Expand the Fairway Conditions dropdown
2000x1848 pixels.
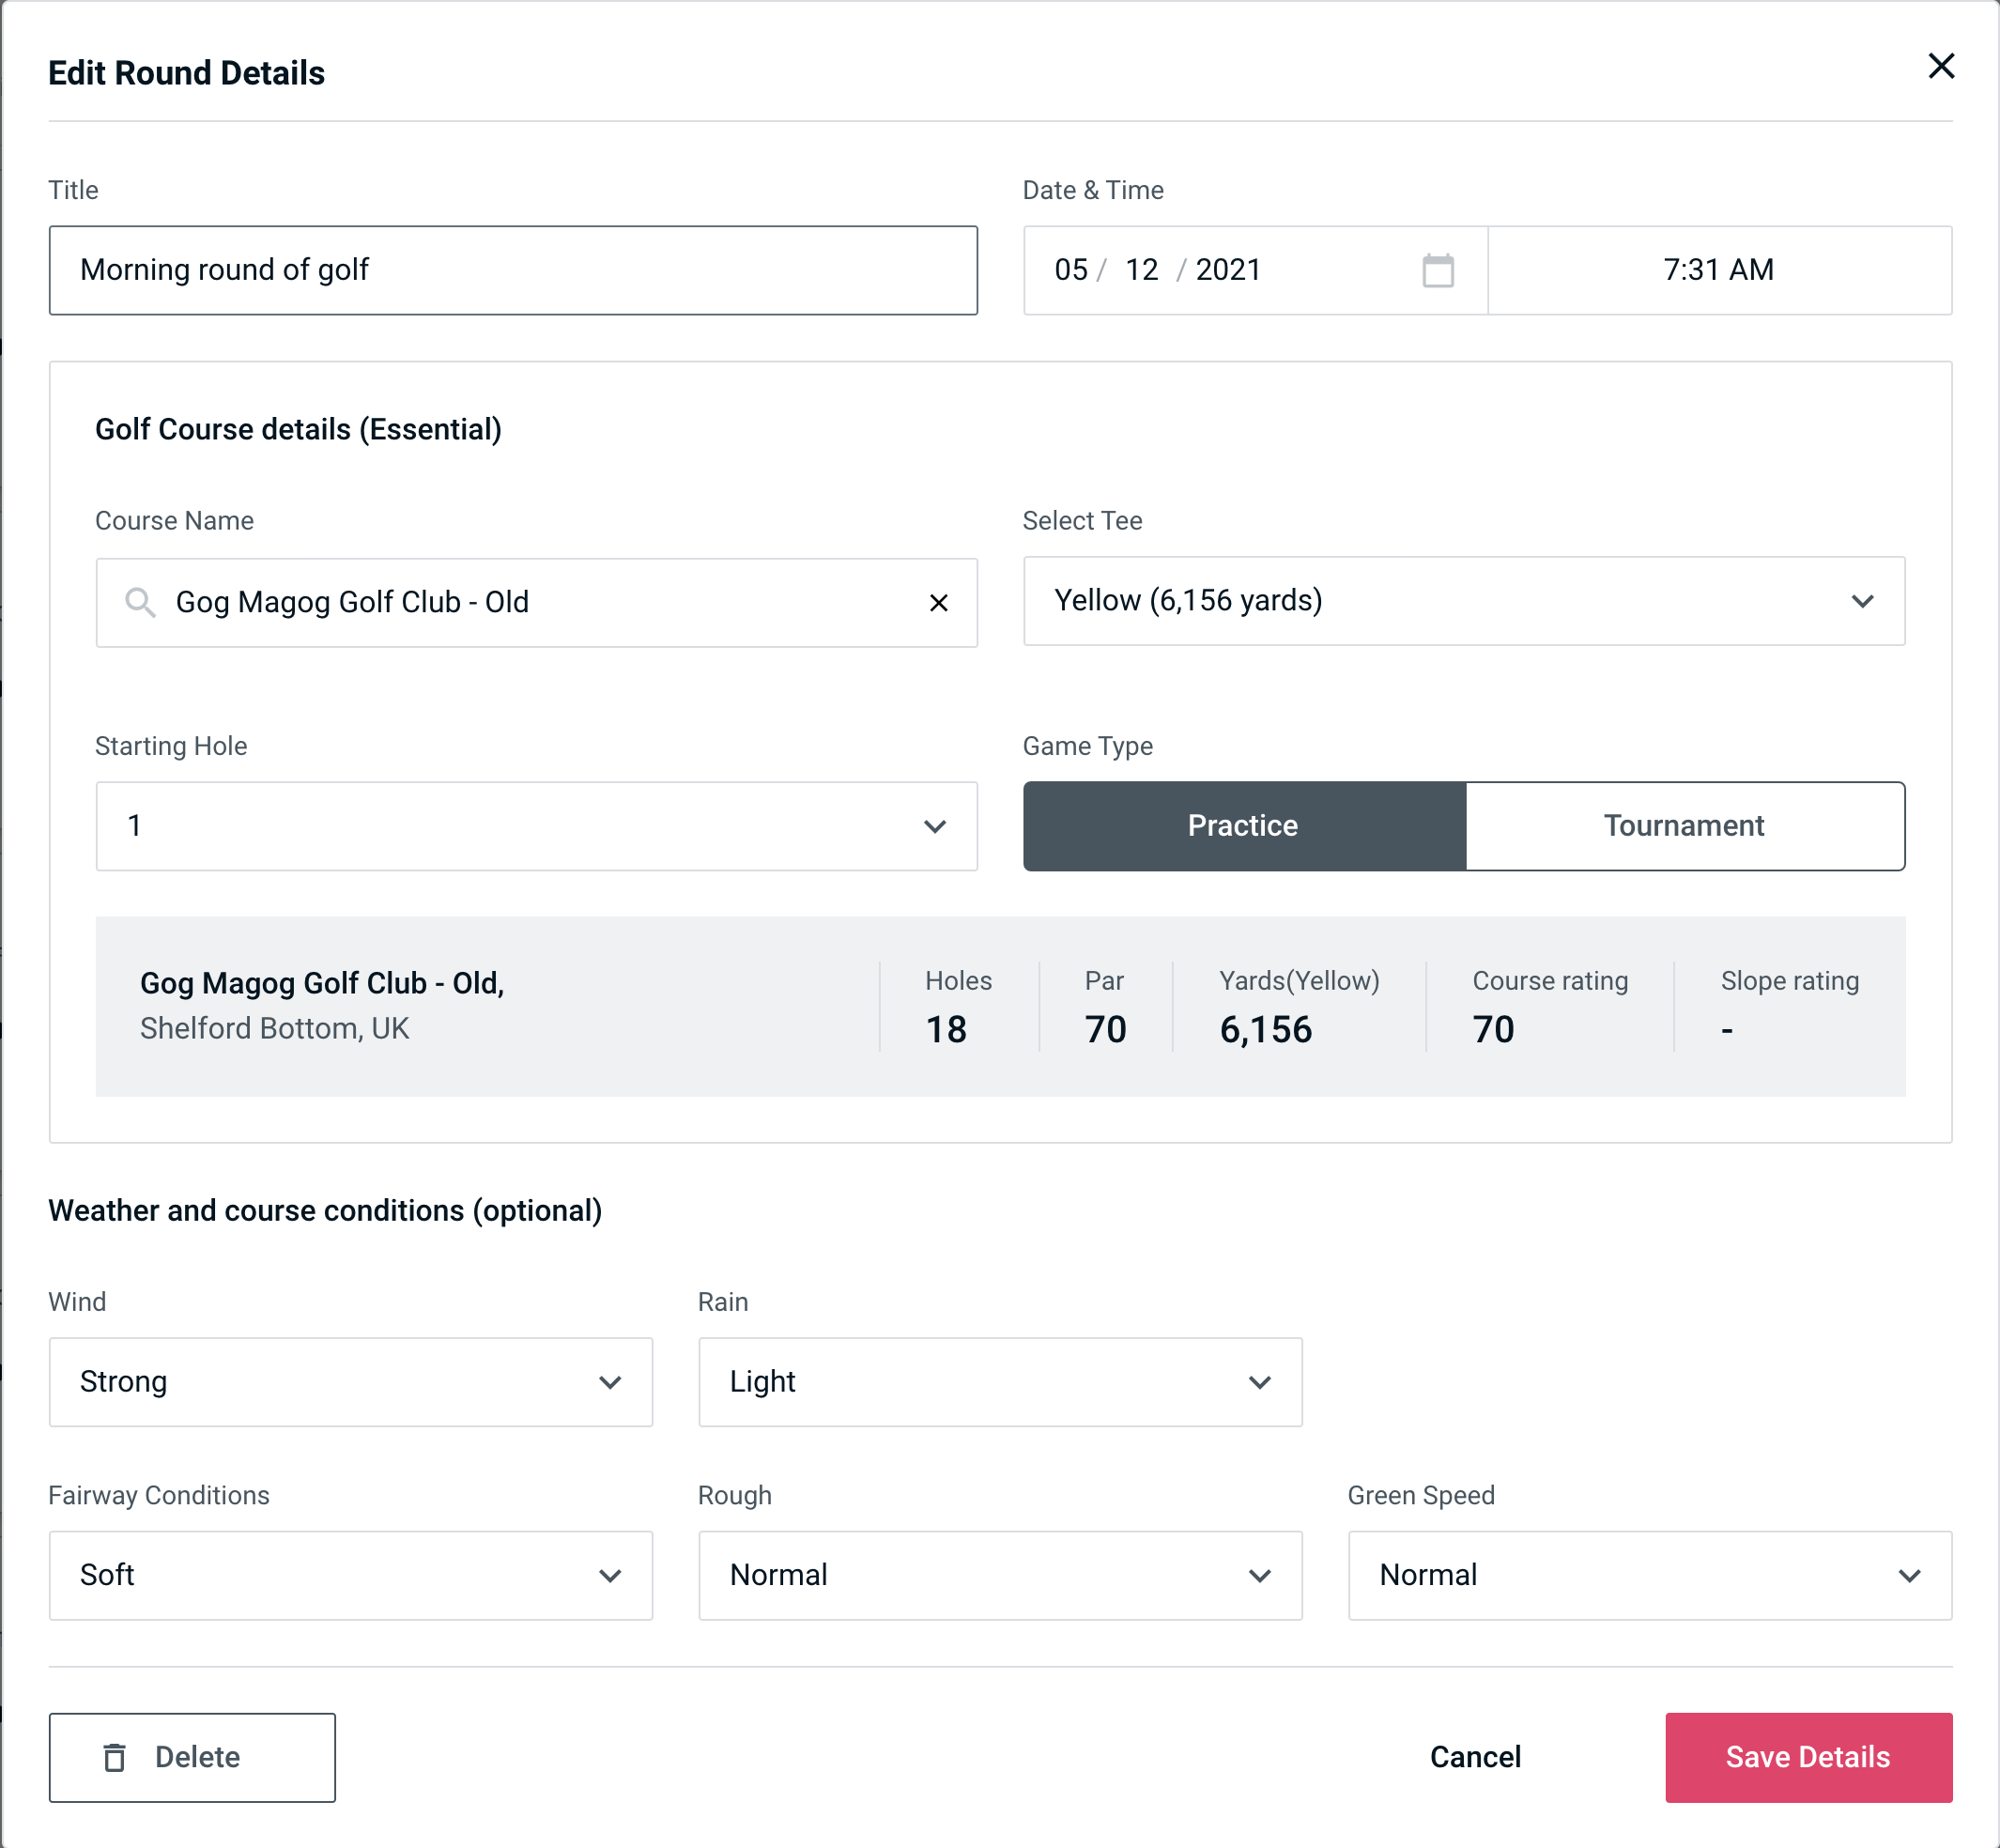[x=615, y=1575]
